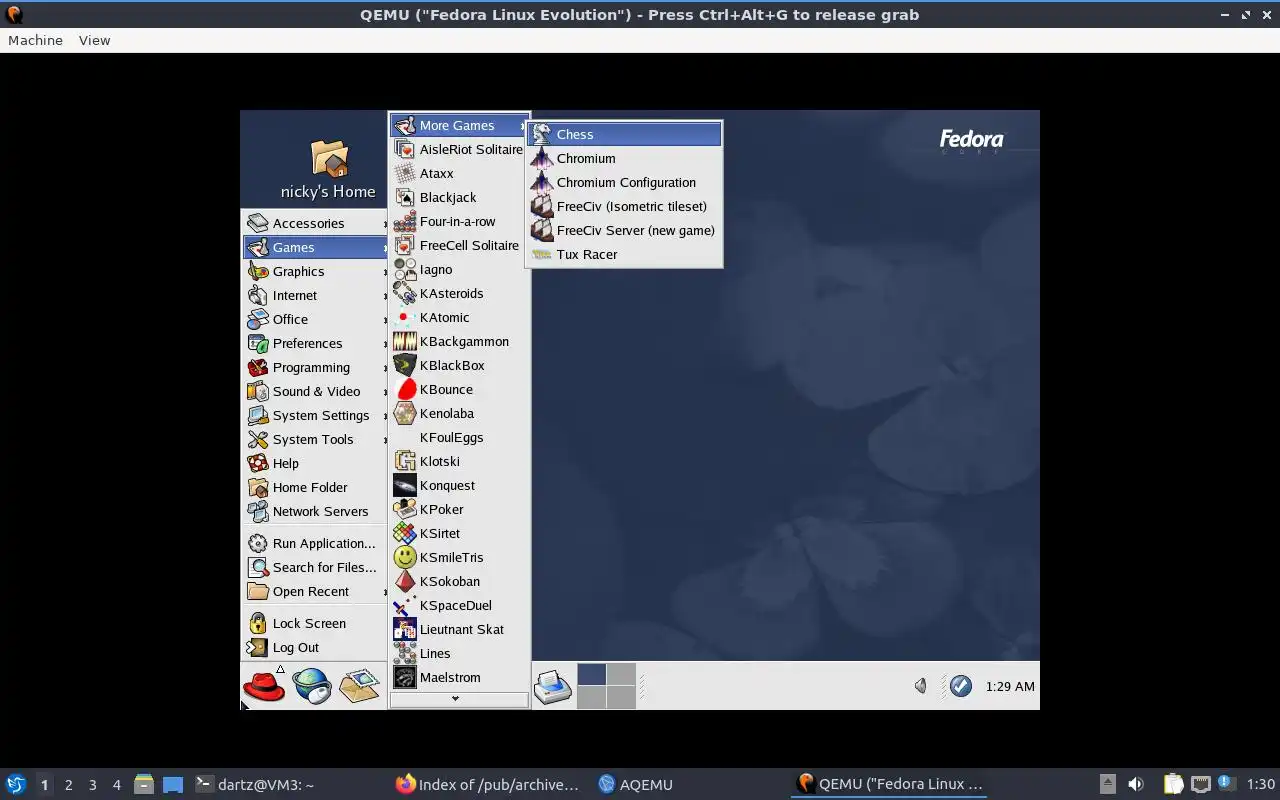Viewport: 1280px width, 800px height.
Task: Click the Kenolaba icon
Action: pos(405,413)
